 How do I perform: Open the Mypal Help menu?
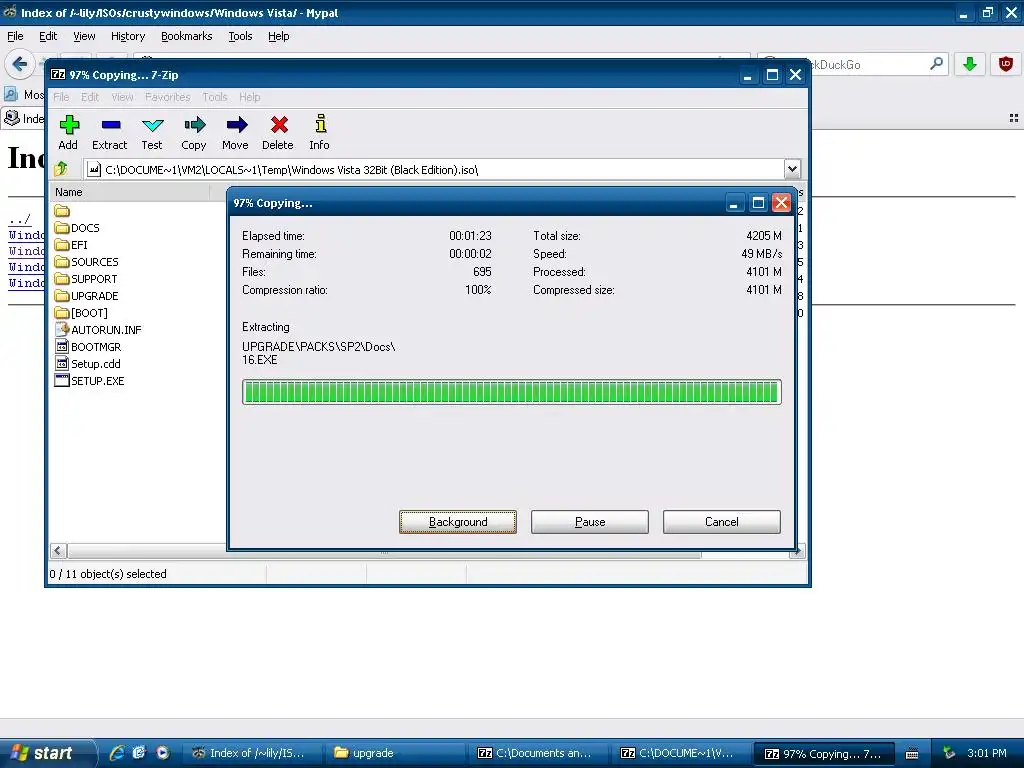point(279,36)
